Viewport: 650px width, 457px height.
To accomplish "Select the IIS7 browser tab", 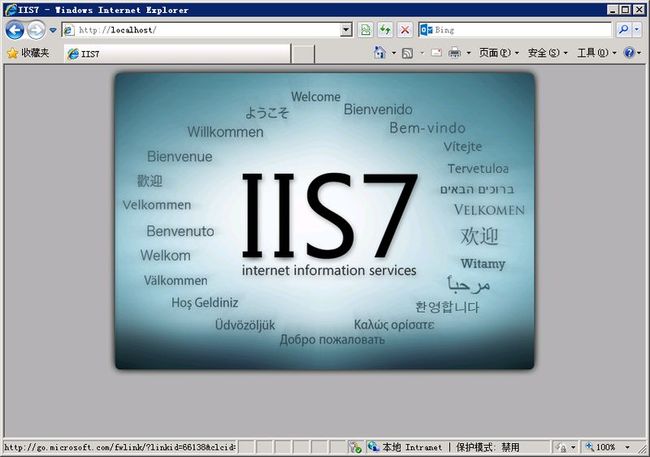I will pyautogui.click(x=177, y=53).
